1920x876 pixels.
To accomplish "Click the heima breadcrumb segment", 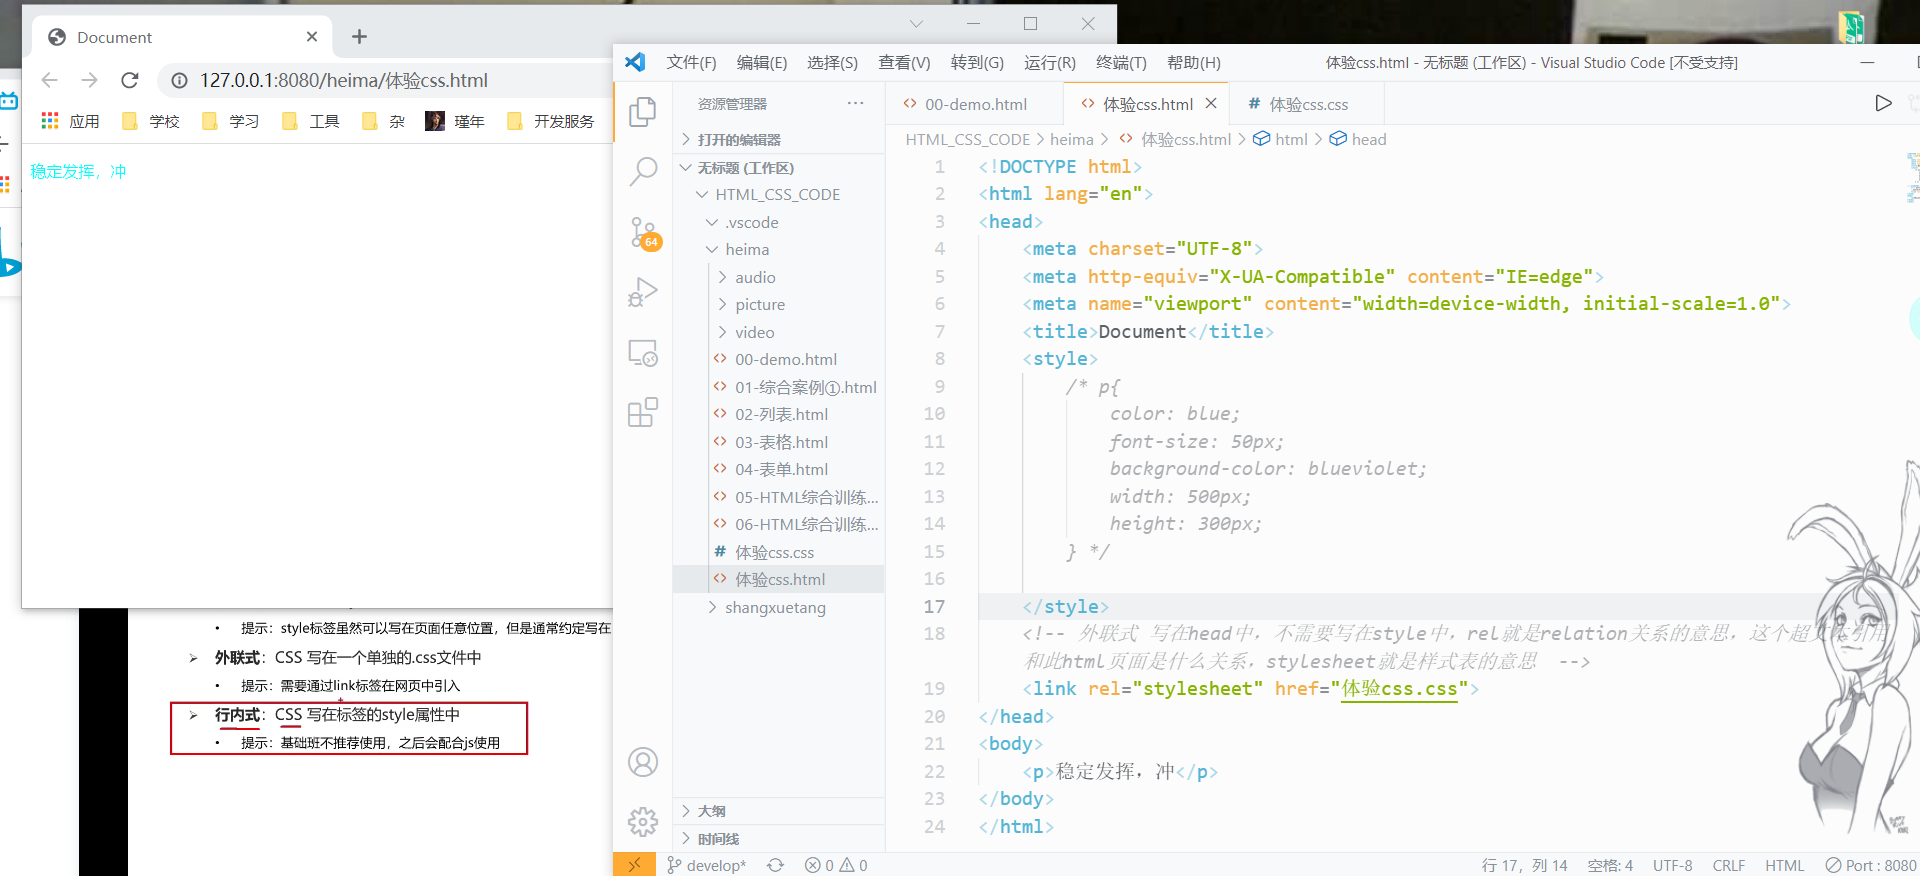I will pos(1072,139).
